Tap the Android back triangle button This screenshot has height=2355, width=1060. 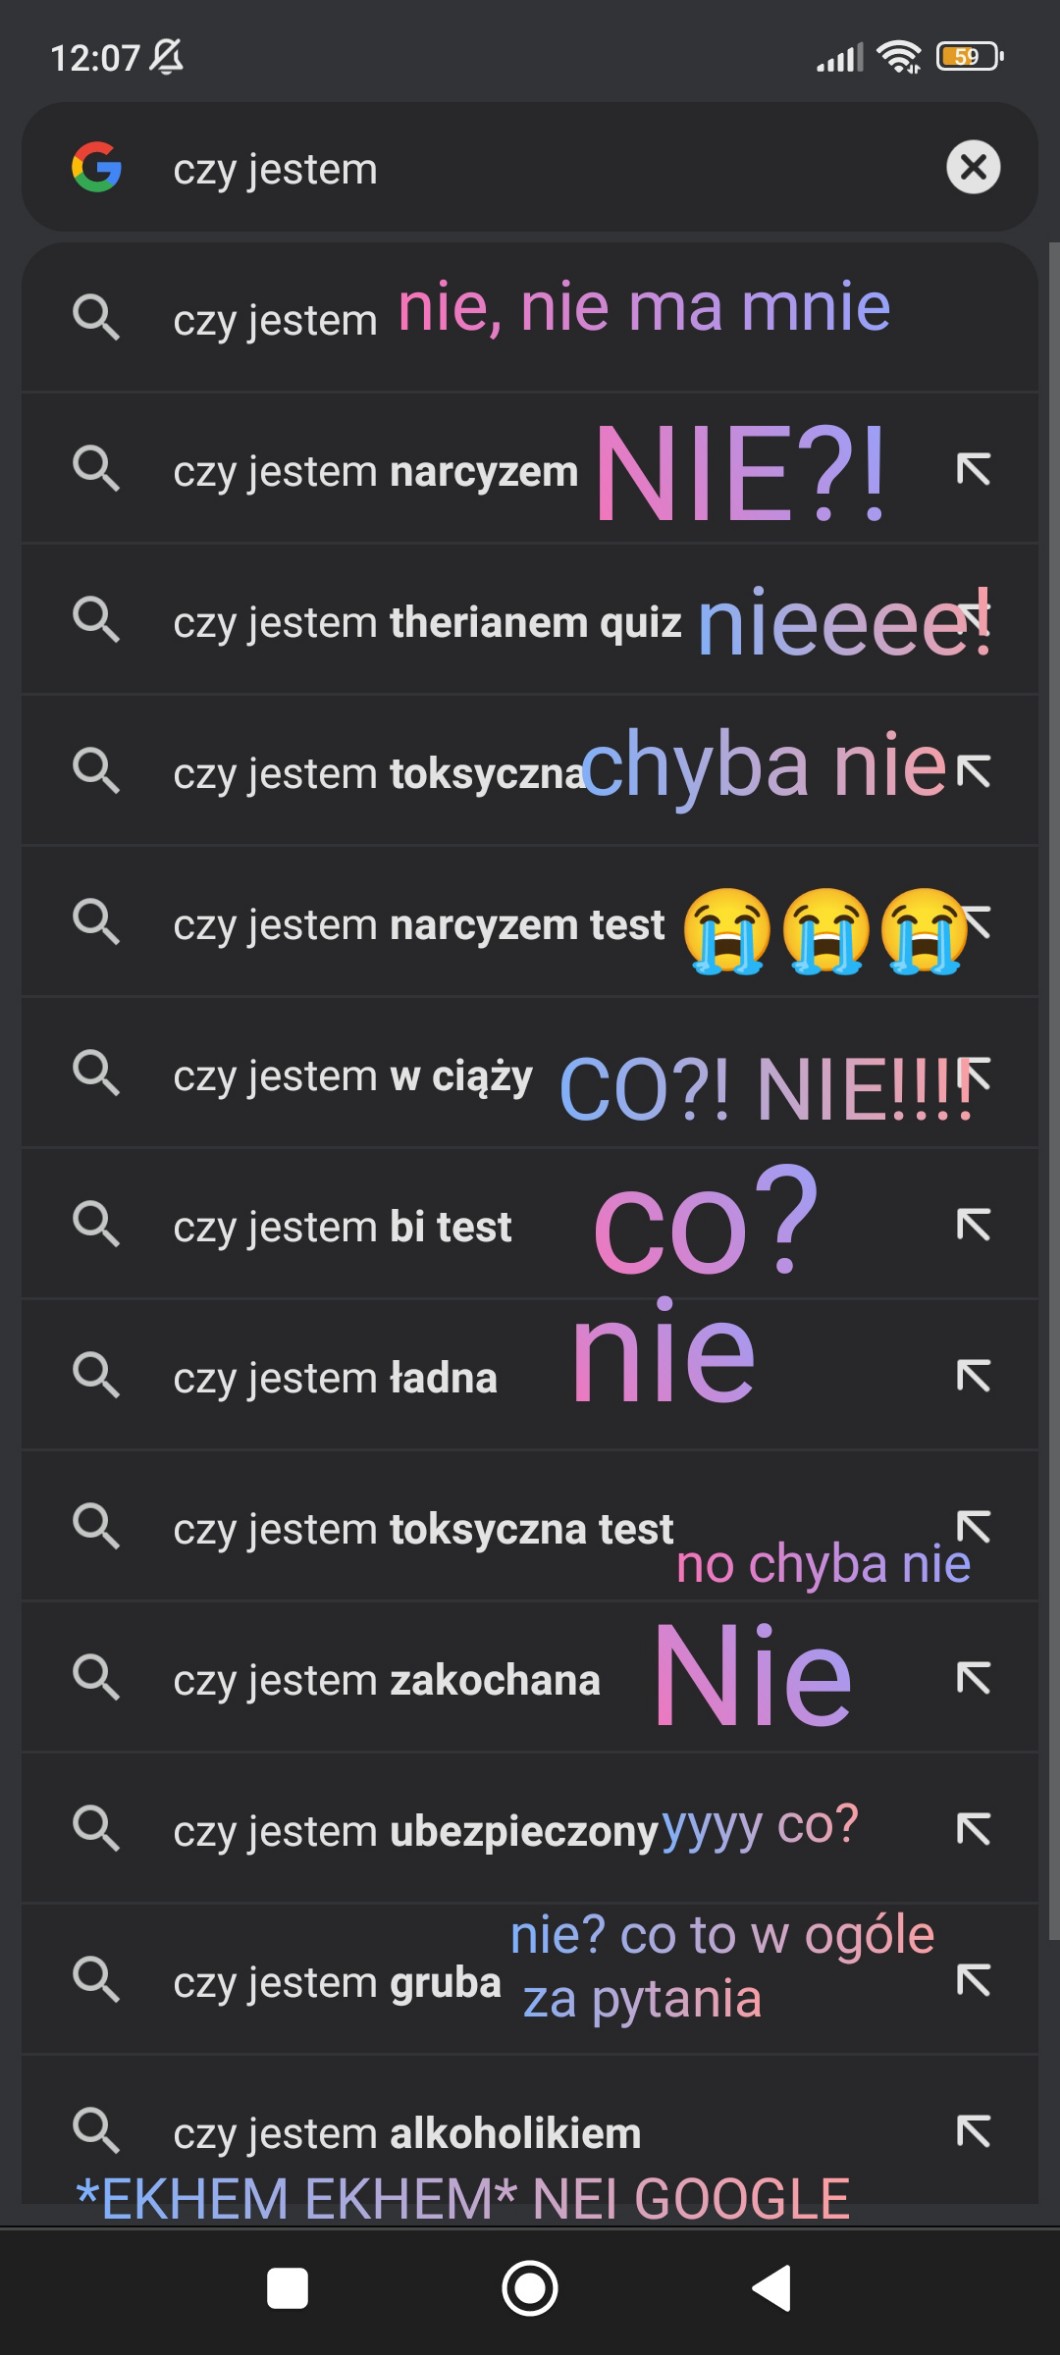pyautogui.click(x=772, y=2288)
